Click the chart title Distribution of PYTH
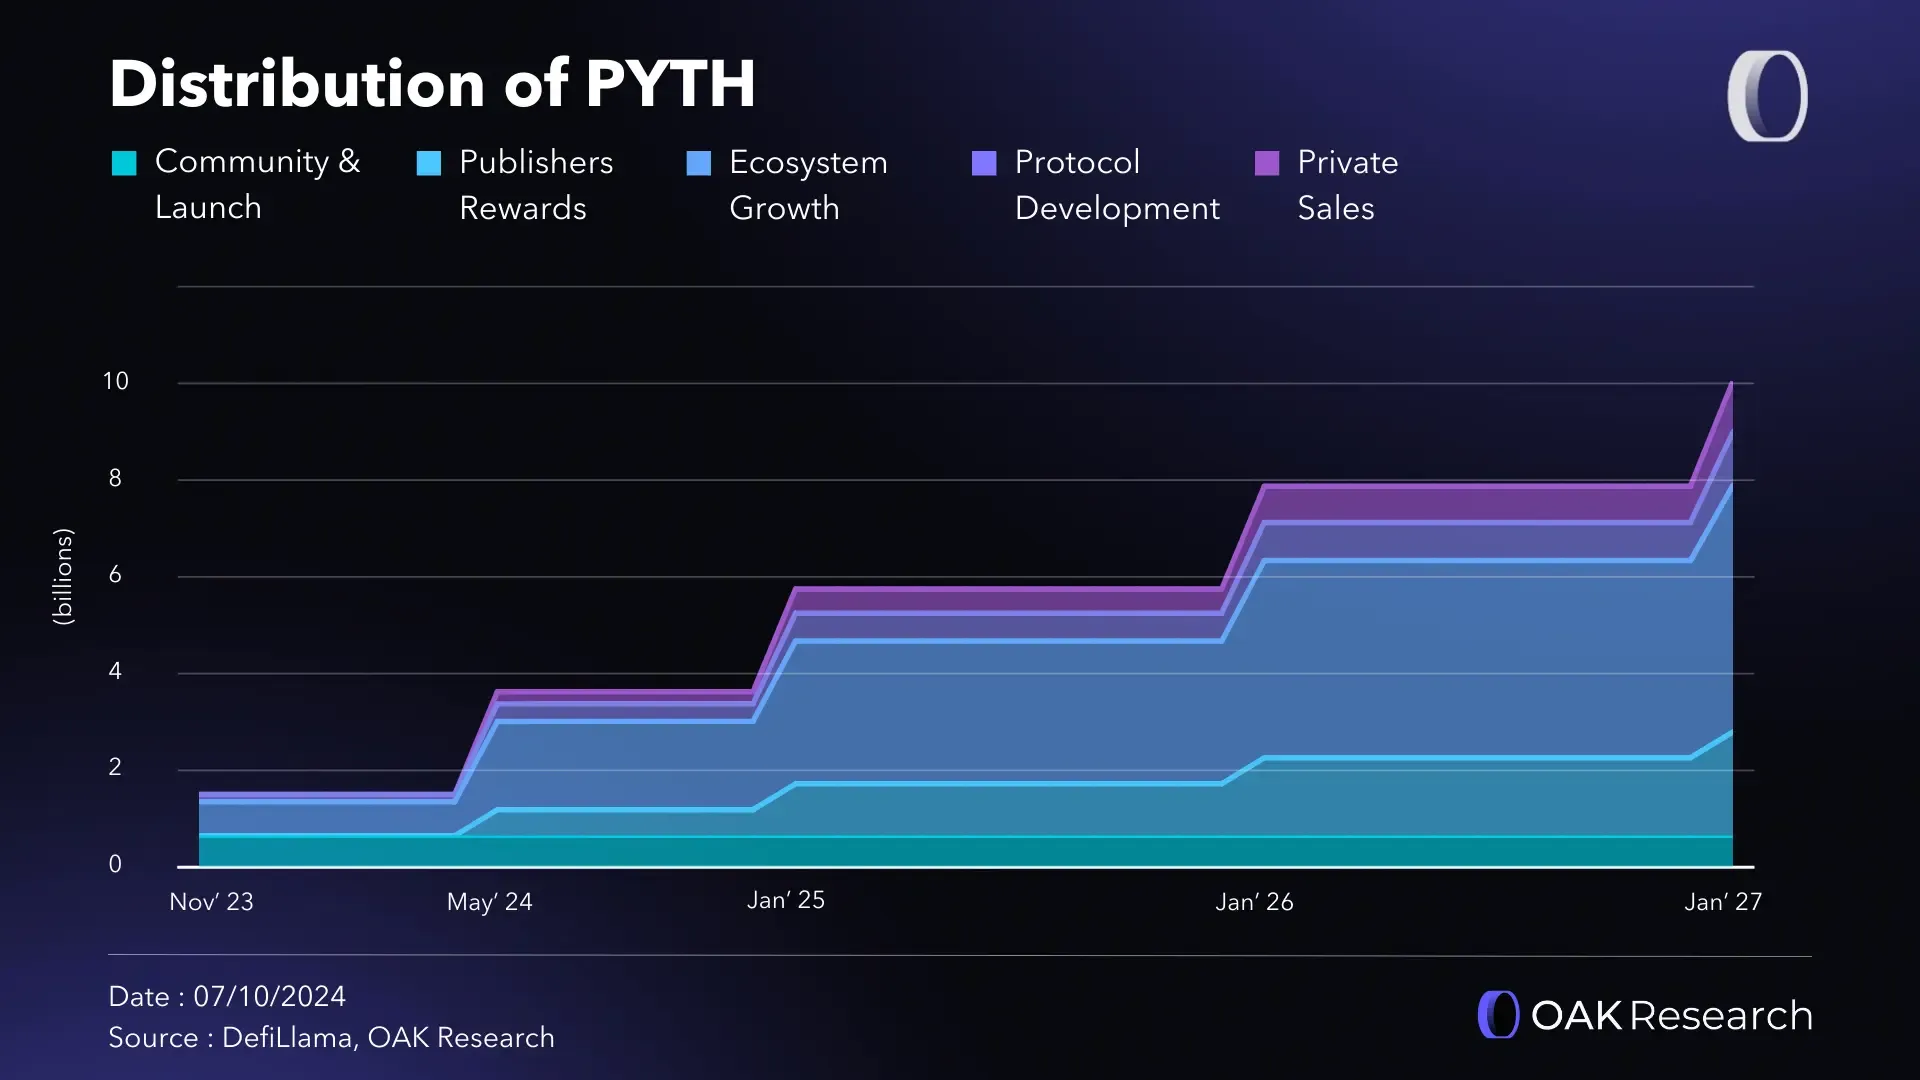This screenshot has width=1920, height=1080. point(432,84)
